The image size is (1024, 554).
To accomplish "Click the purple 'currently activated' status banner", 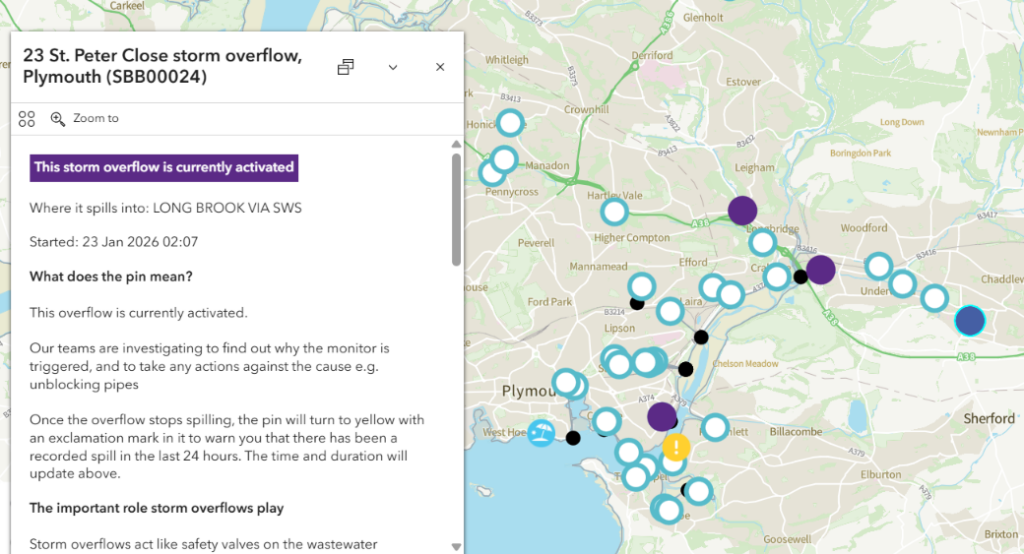I will (x=164, y=167).
